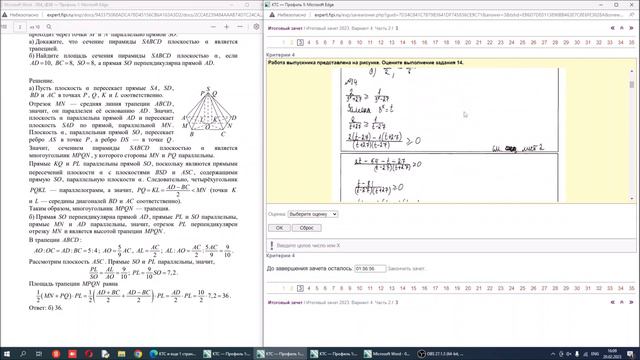Open File Explorer from the taskbar
This screenshot has height=360, width=640.
[x=122, y=354]
